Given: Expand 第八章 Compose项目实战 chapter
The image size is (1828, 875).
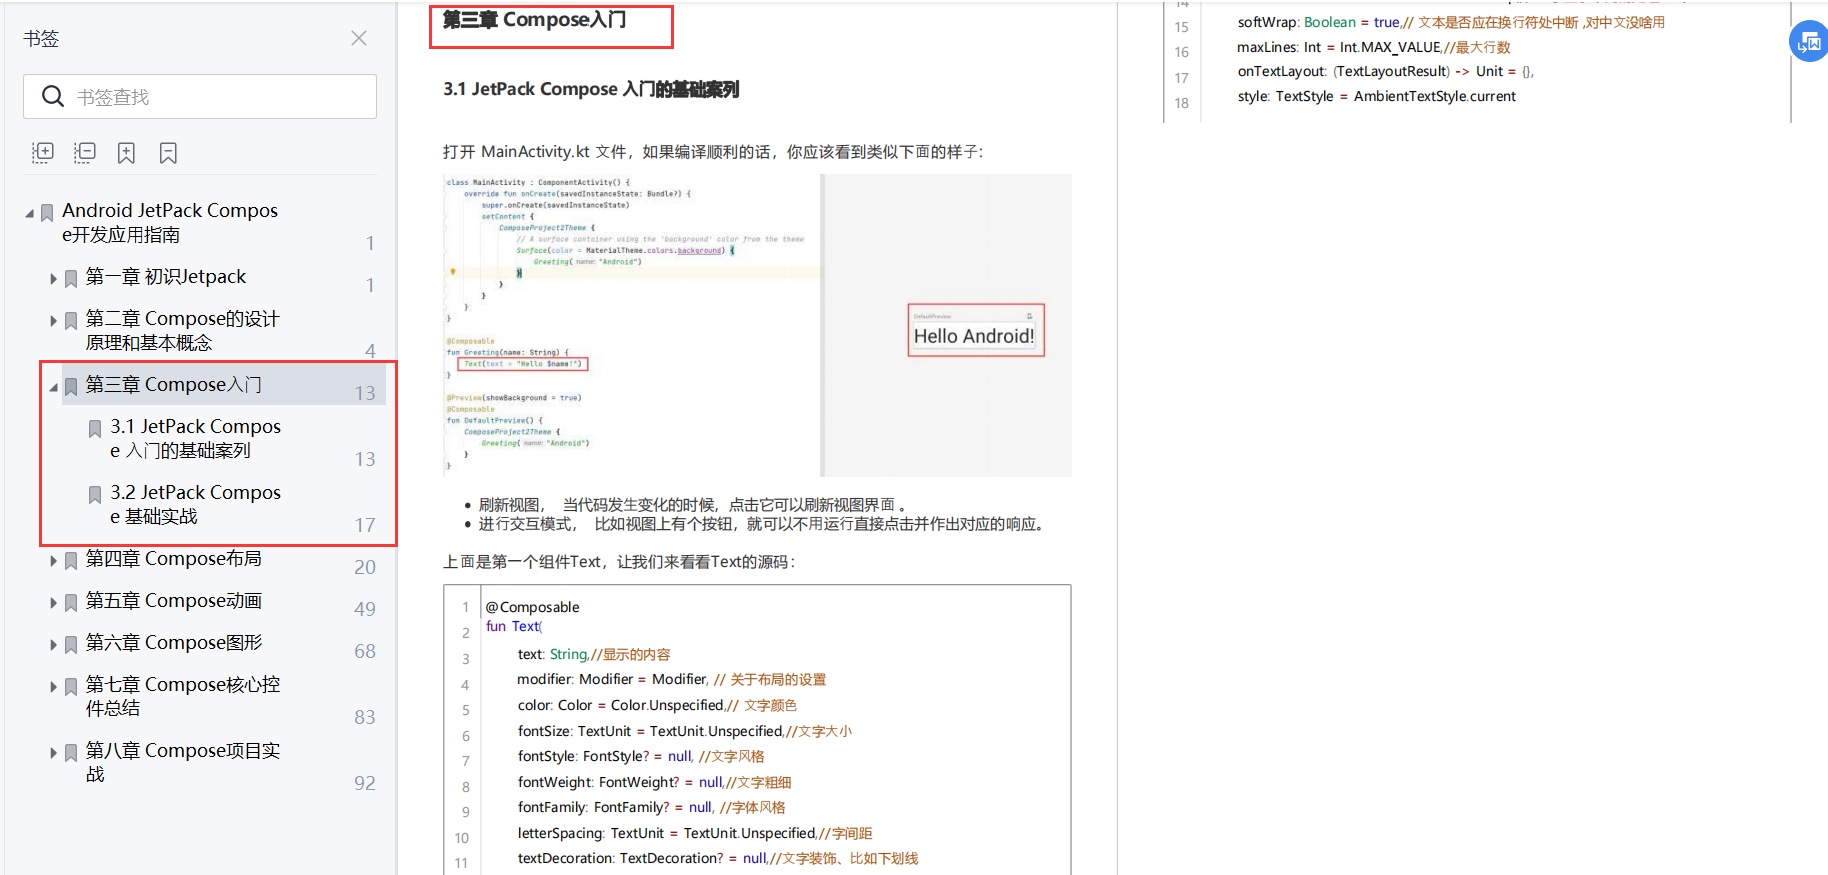Looking at the screenshot, I should pos(53,753).
